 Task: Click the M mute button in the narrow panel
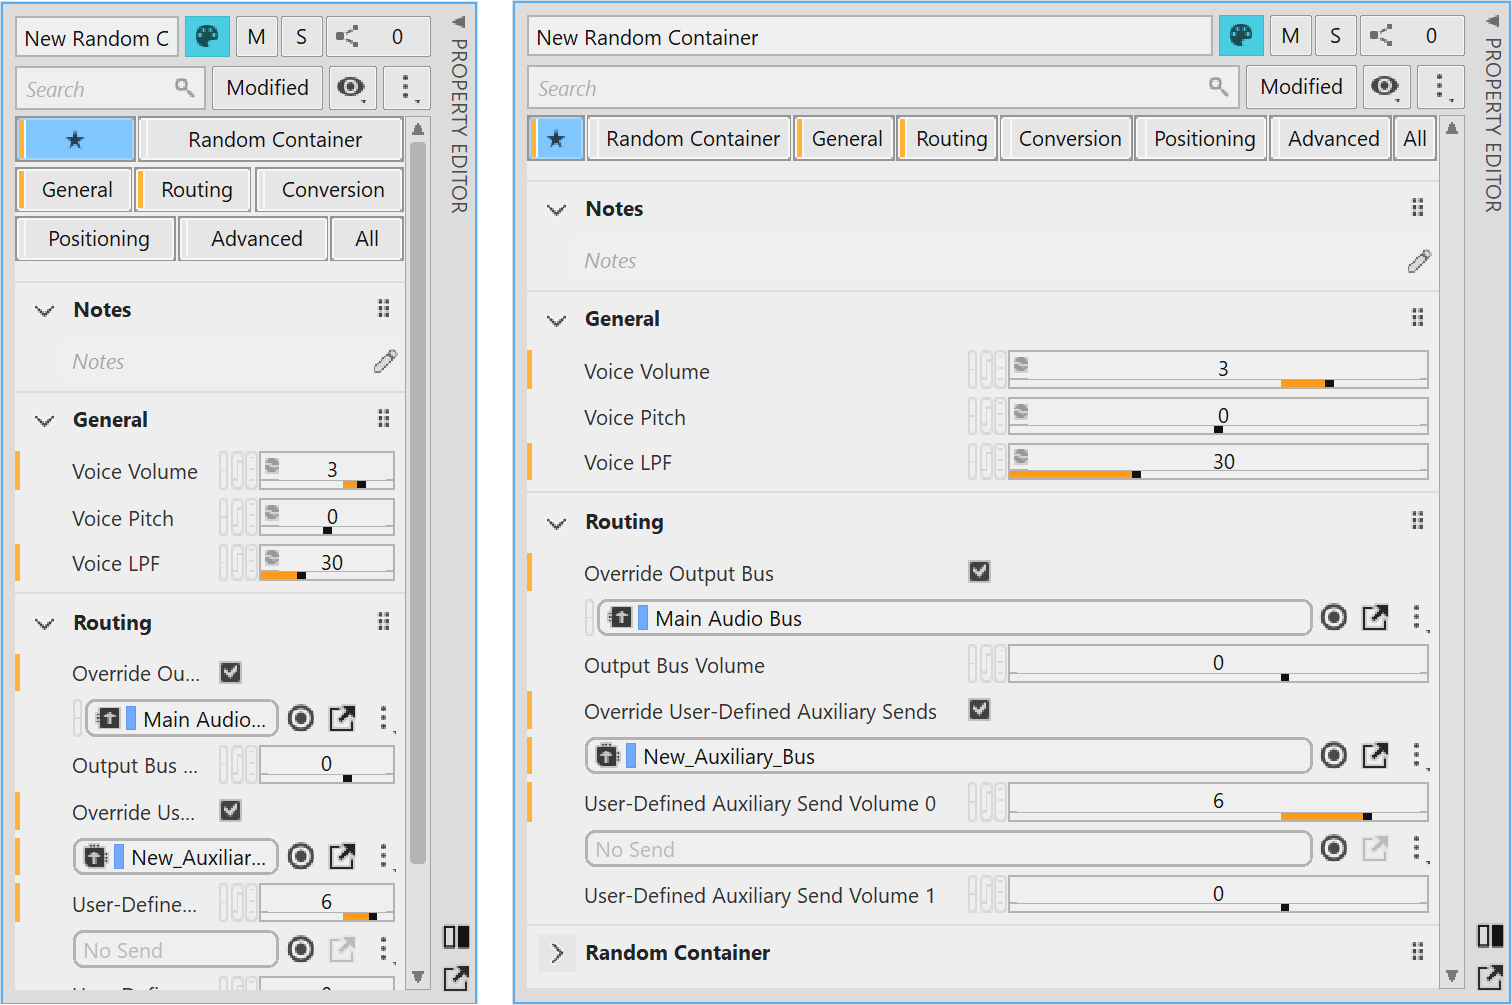pos(257,38)
